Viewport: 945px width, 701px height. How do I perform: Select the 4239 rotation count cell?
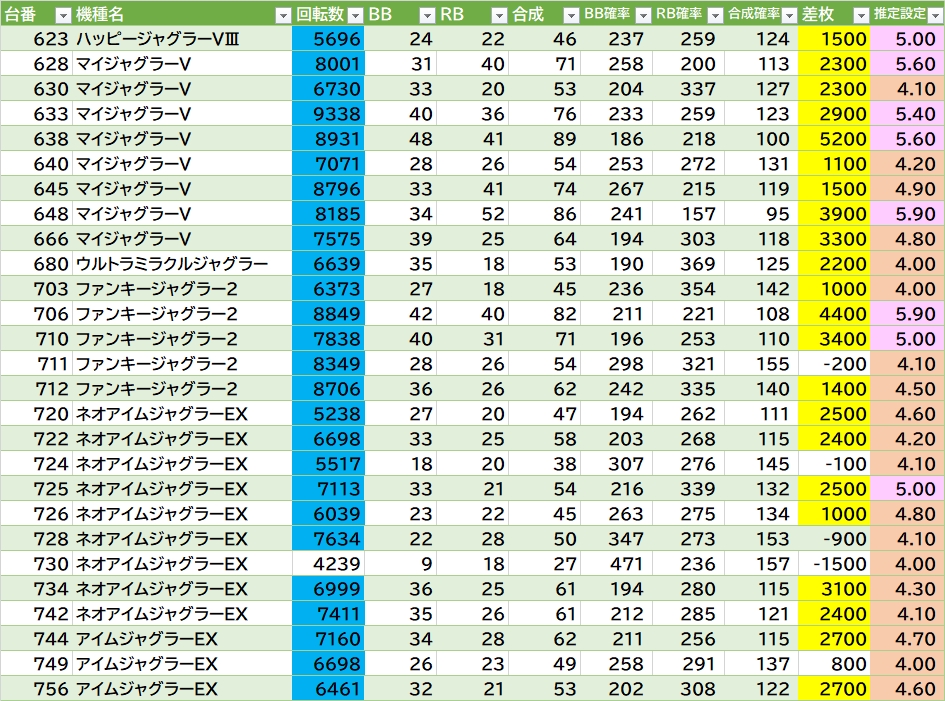point(328,564)
